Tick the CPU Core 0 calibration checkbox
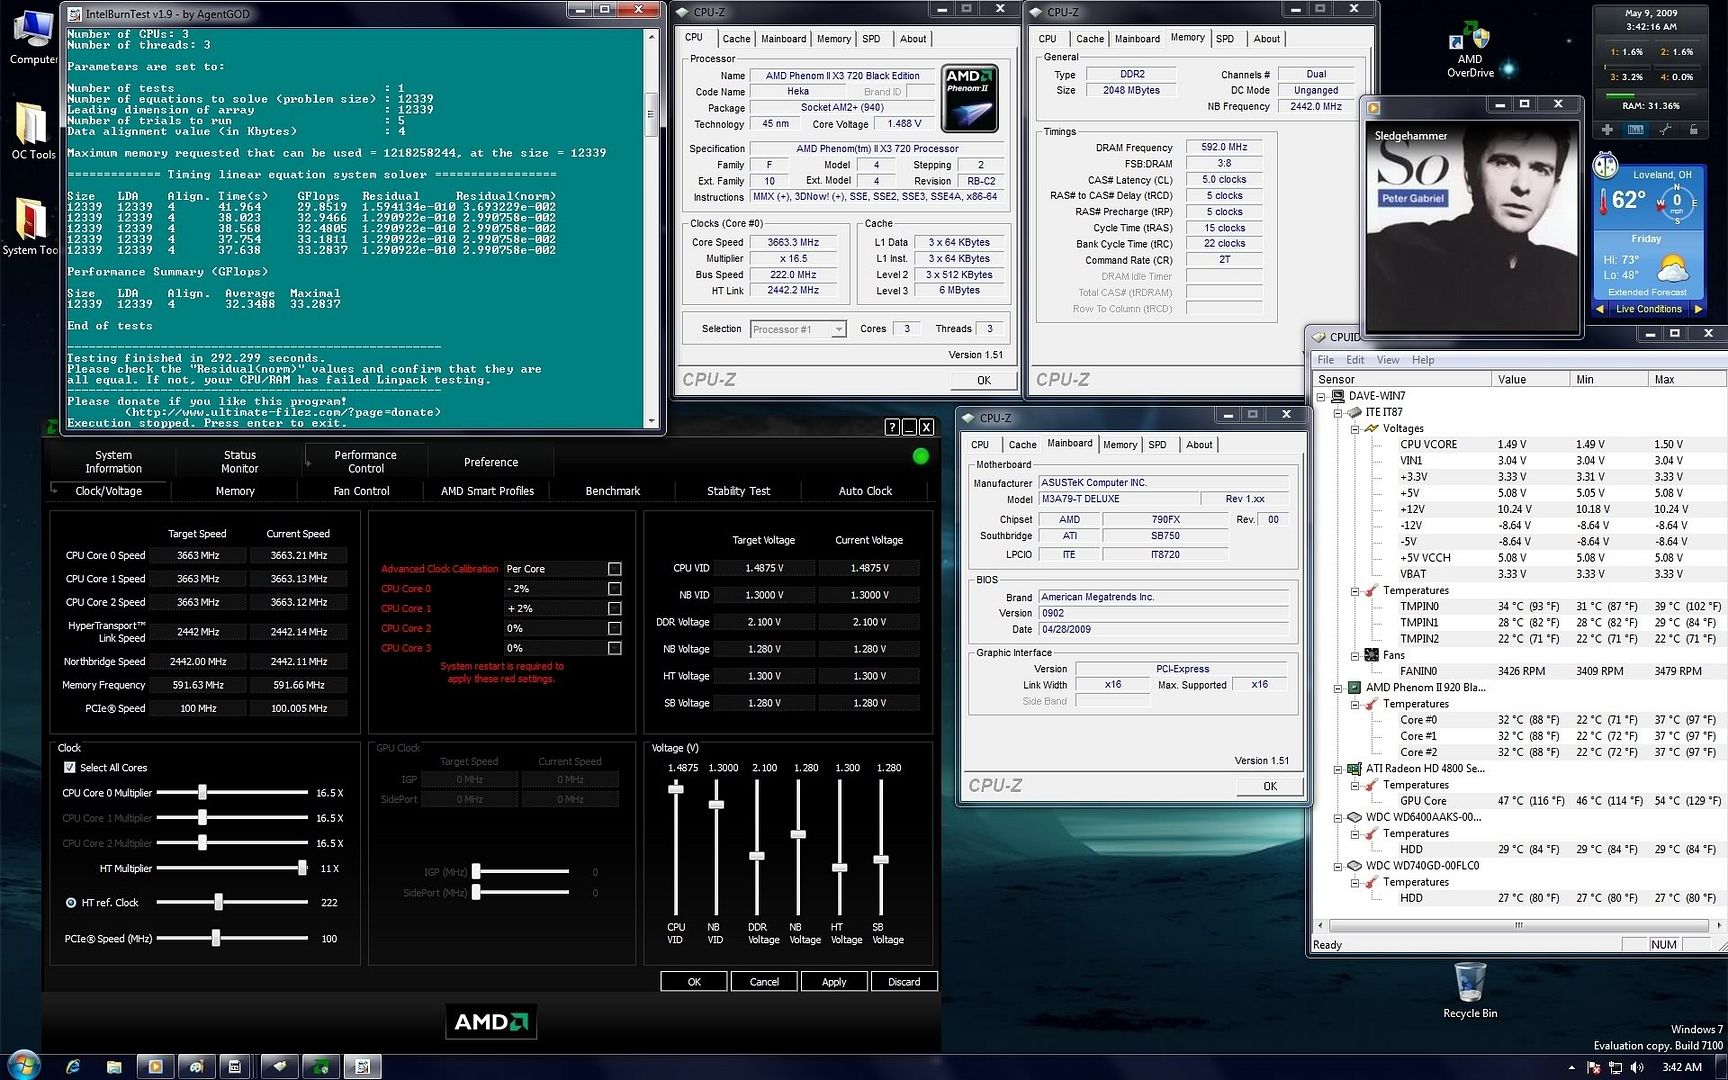The width and height of the screenshot is (1728, 1080). click(614, 589)
